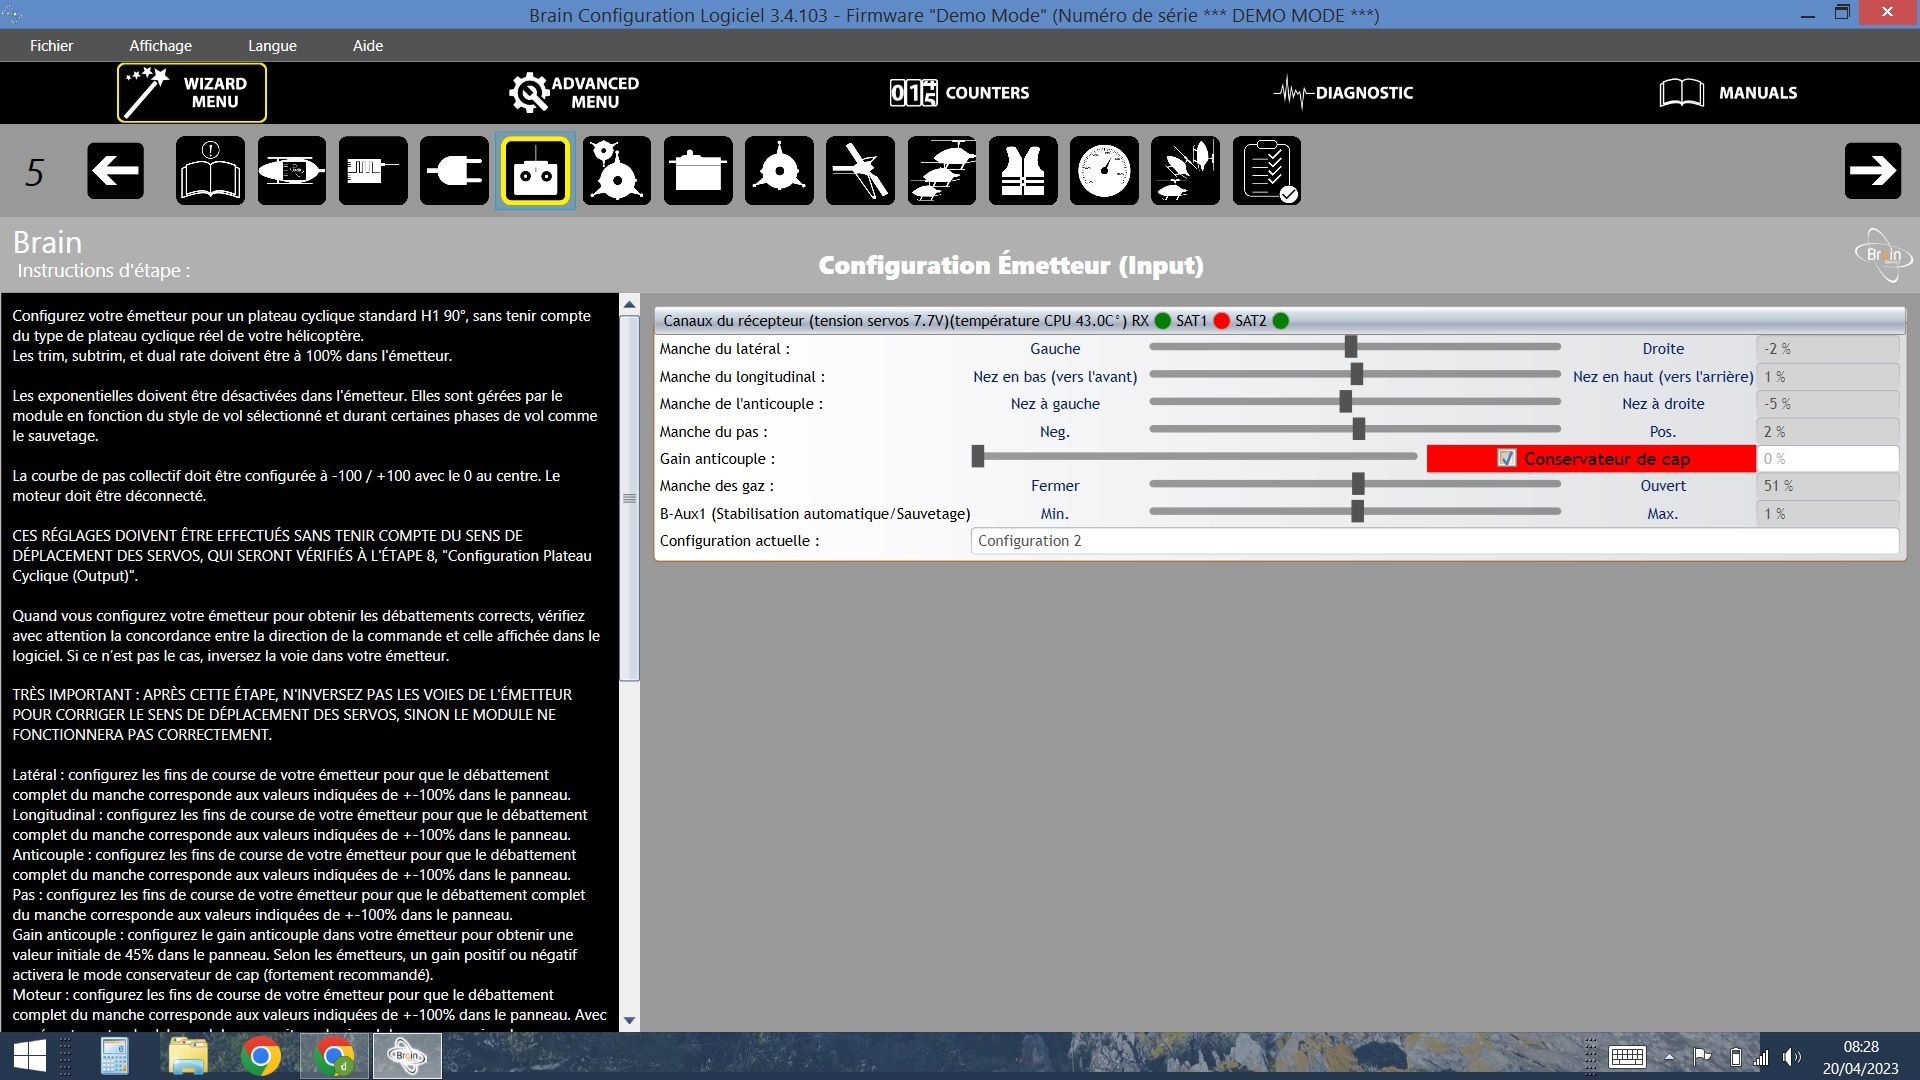Go to next wizard step arrow

[1872, 171]
